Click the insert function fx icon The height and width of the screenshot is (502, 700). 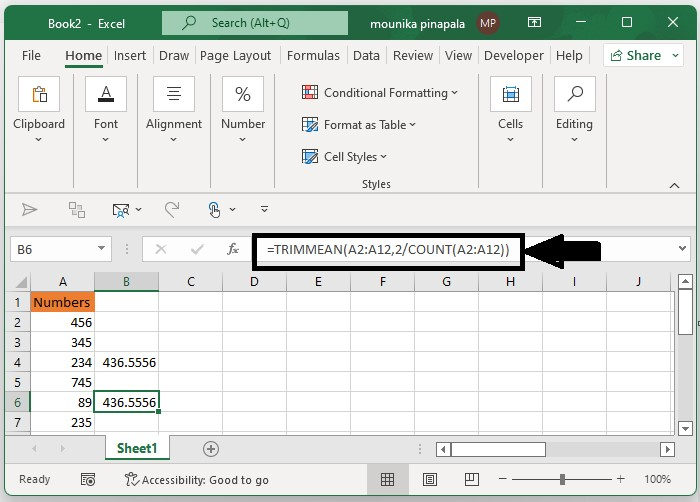click(x=233, y=249)
